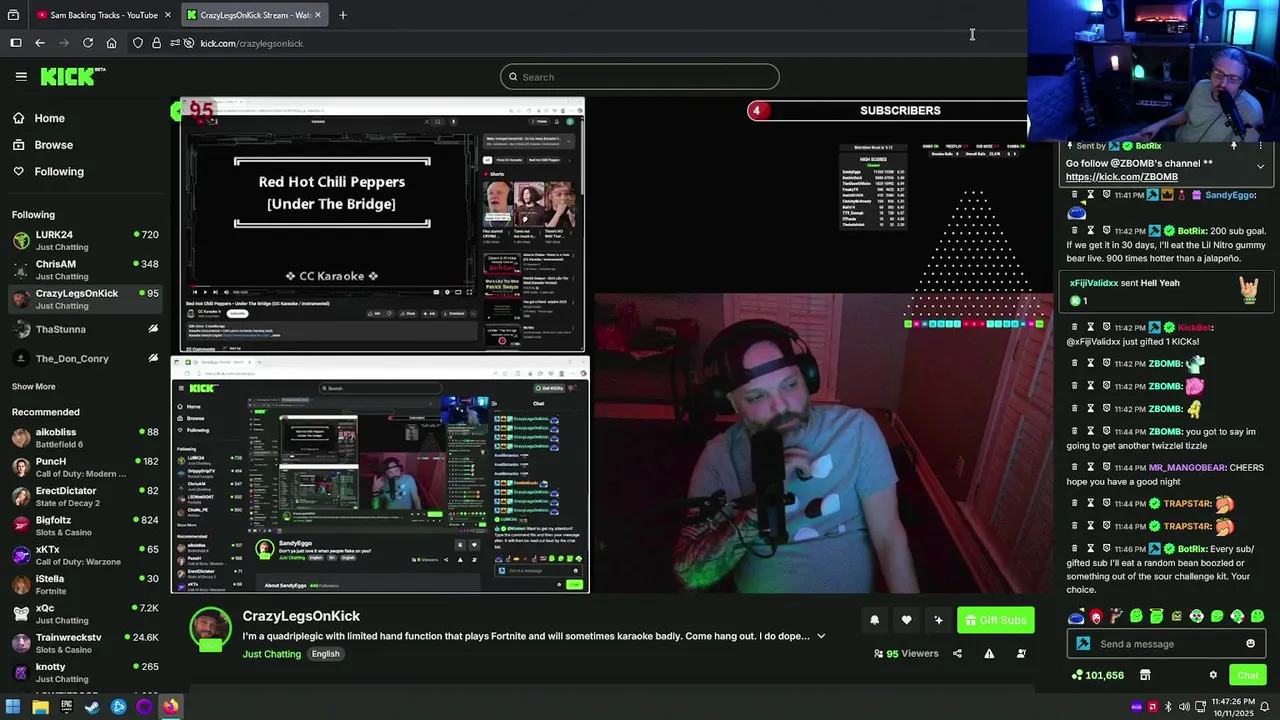The width and height of the screenshot is (1280, 720).
Task: Open LURK24 channel in Following list
Action: tap(85, 240)
